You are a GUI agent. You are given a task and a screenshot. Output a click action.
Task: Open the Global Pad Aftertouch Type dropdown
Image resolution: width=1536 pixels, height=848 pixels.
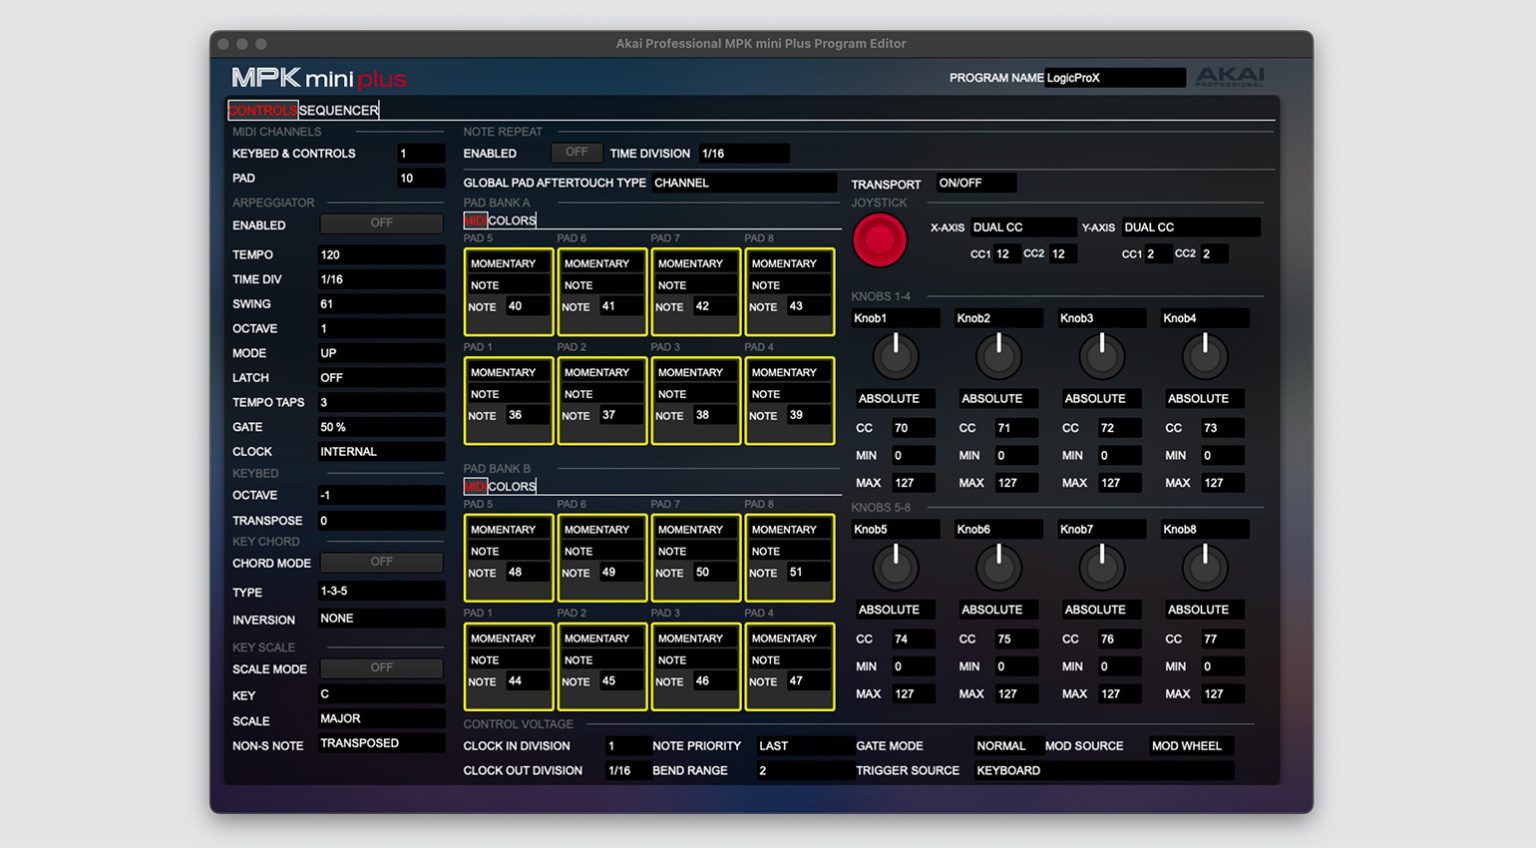[744, 183]
